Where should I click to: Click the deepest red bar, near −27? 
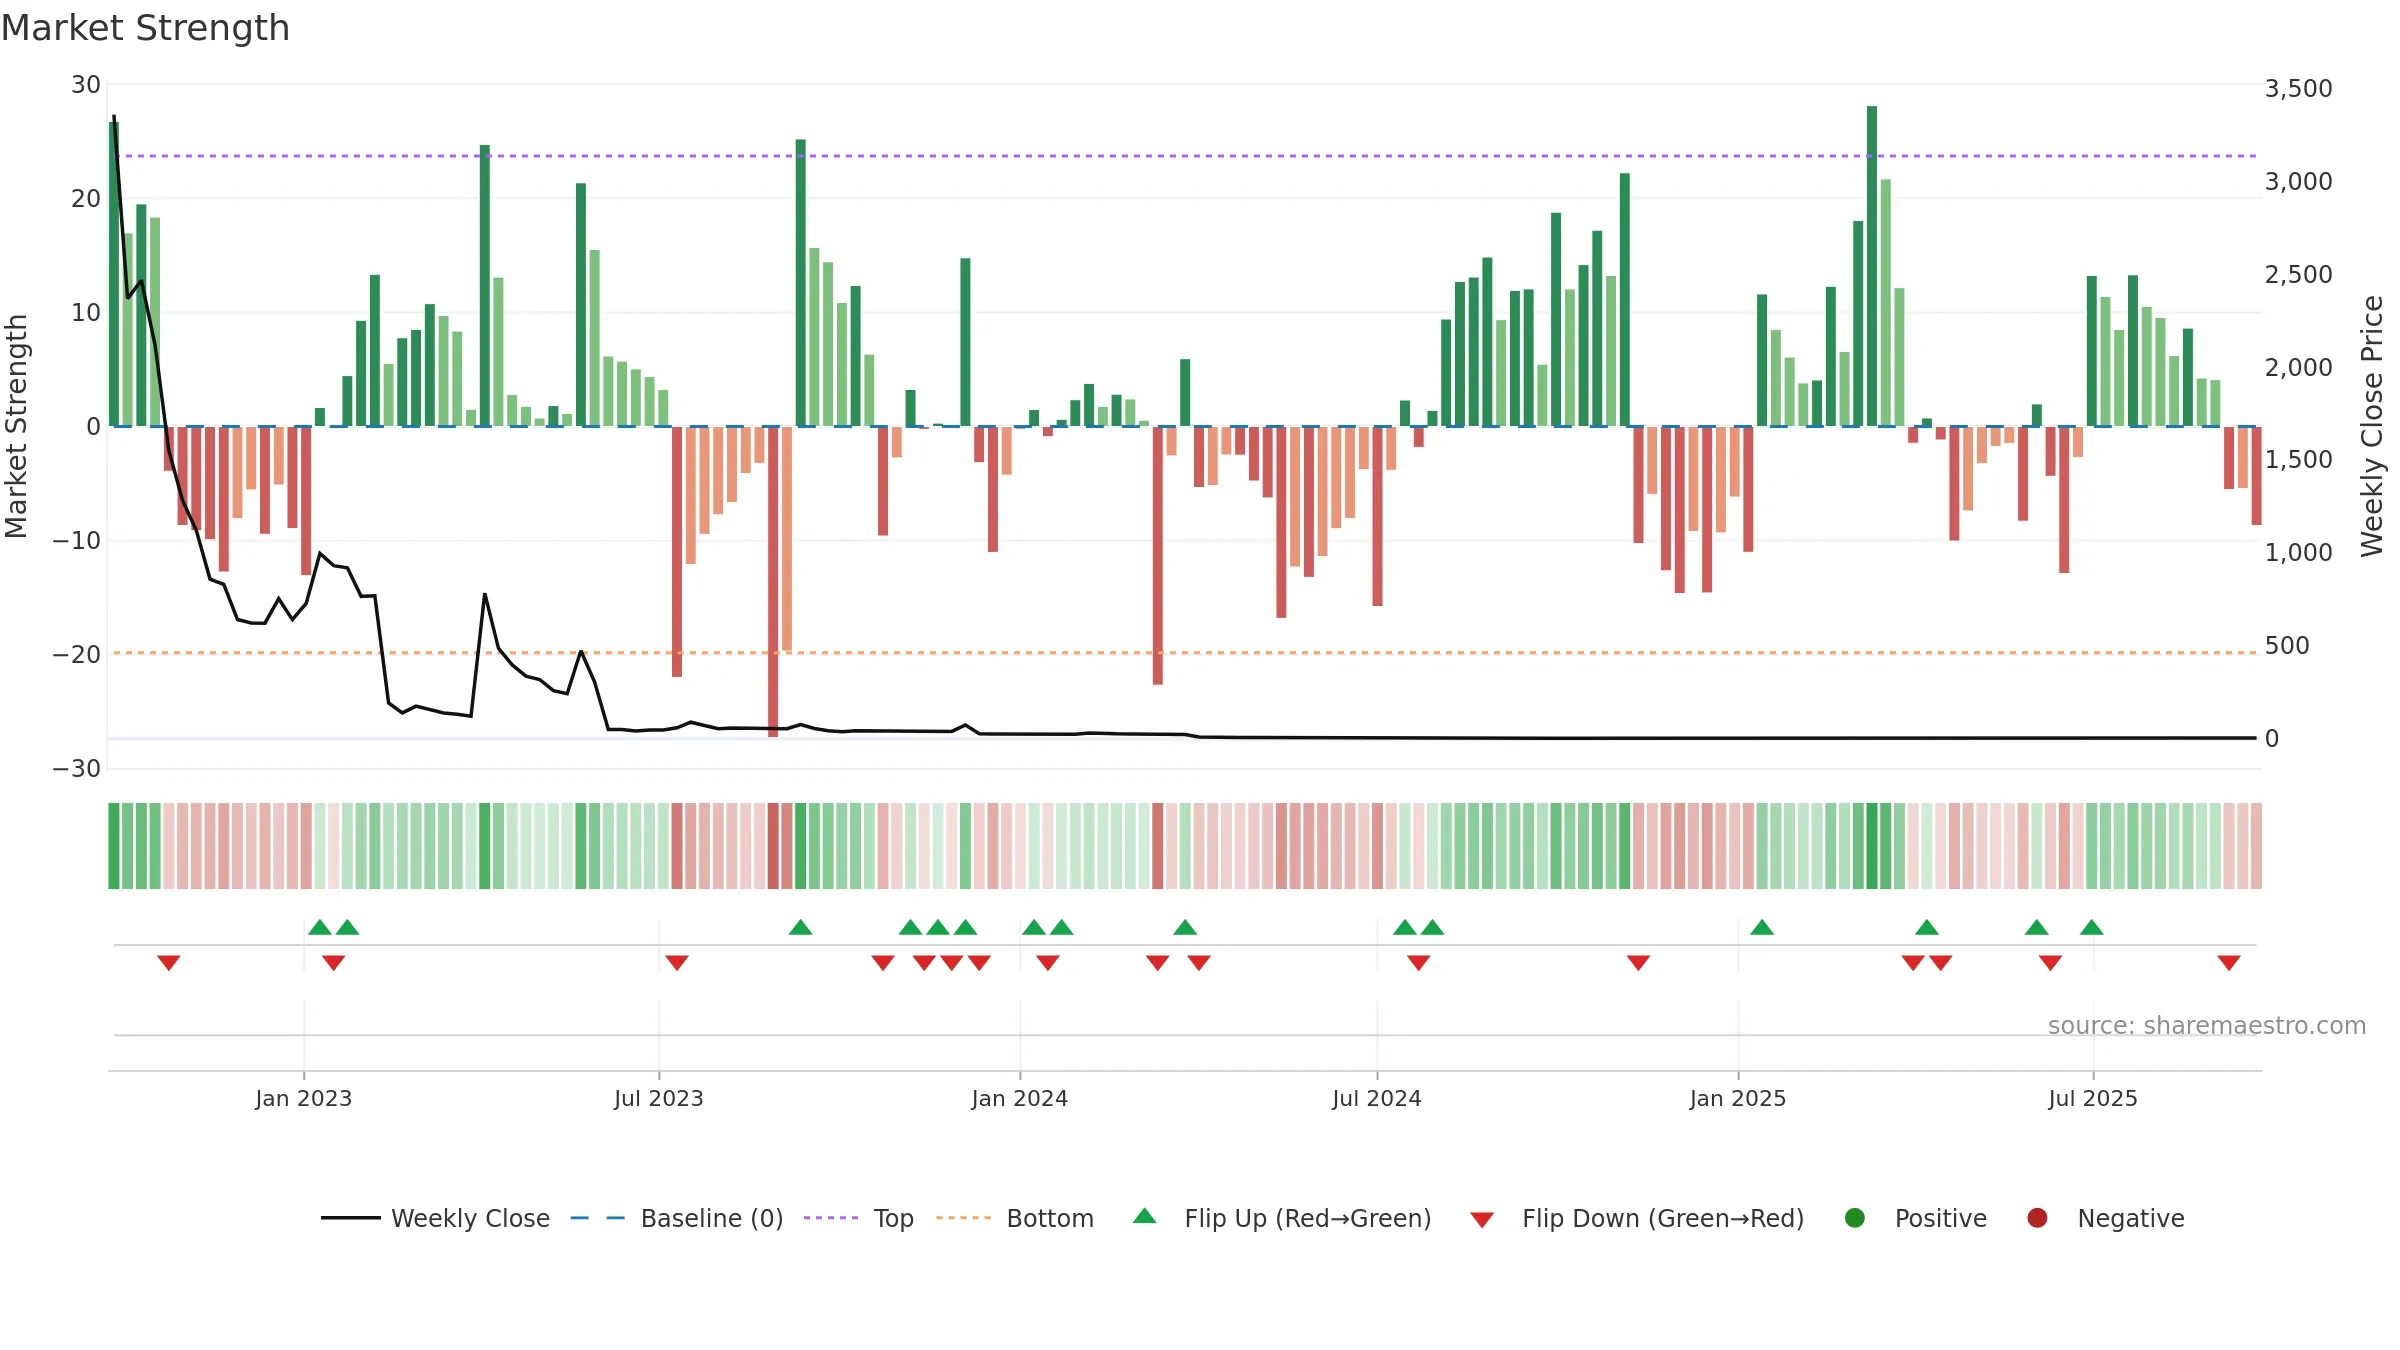(x=773, y=582)
